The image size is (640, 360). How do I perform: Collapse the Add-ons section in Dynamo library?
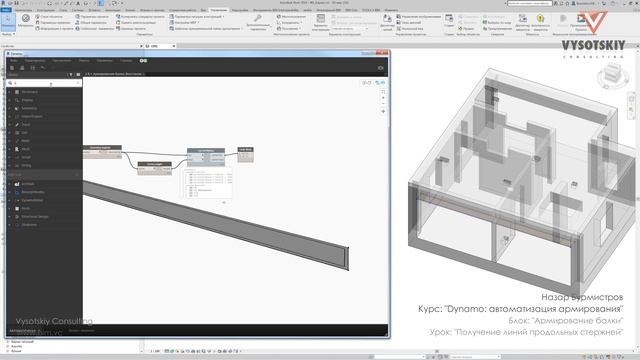pyautogui.click(x=76, y=175)
